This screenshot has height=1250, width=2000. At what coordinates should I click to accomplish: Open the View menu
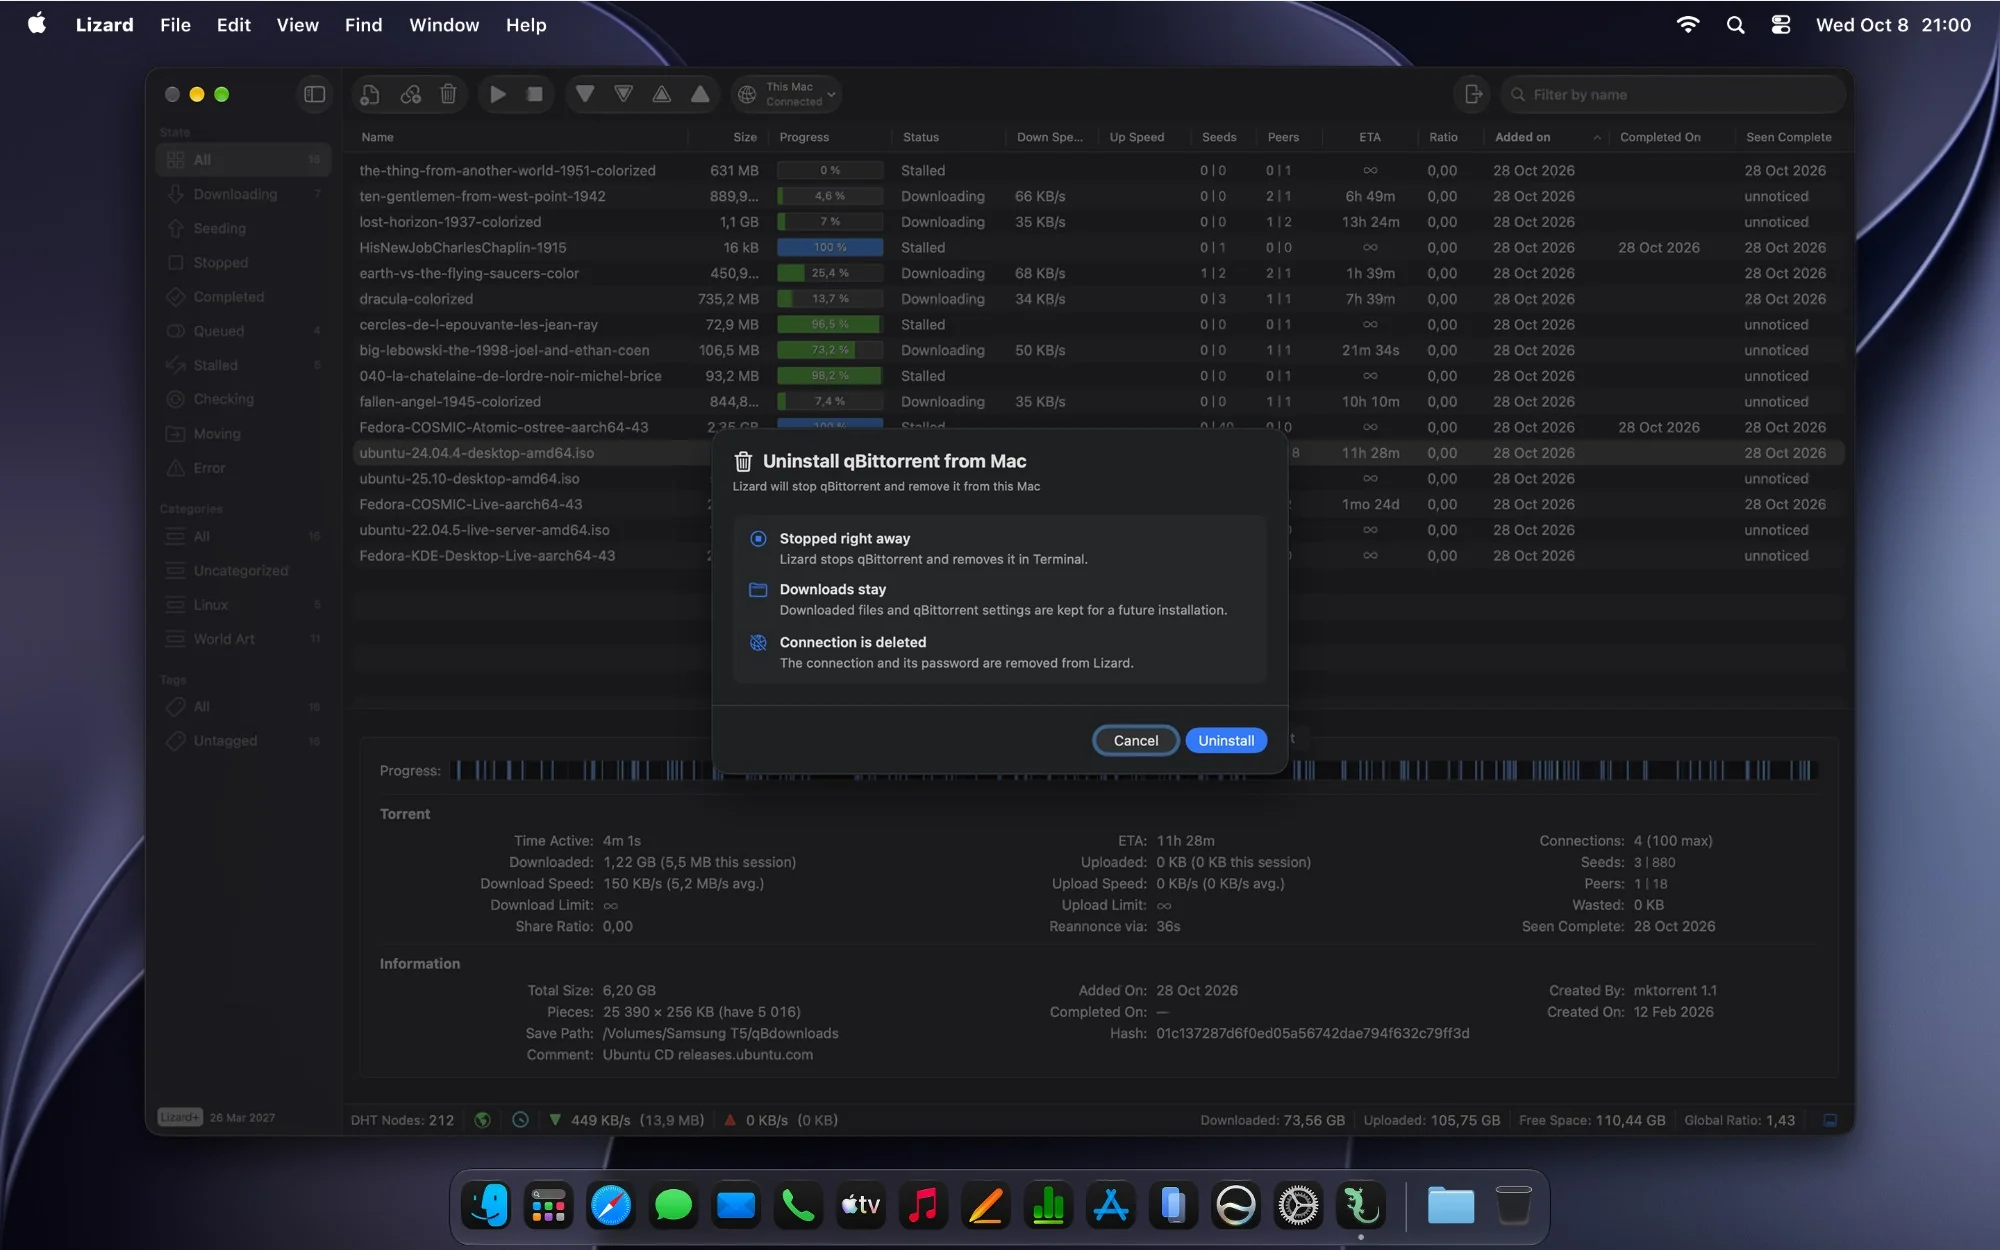pyautogui.click(x=297, y=25)
